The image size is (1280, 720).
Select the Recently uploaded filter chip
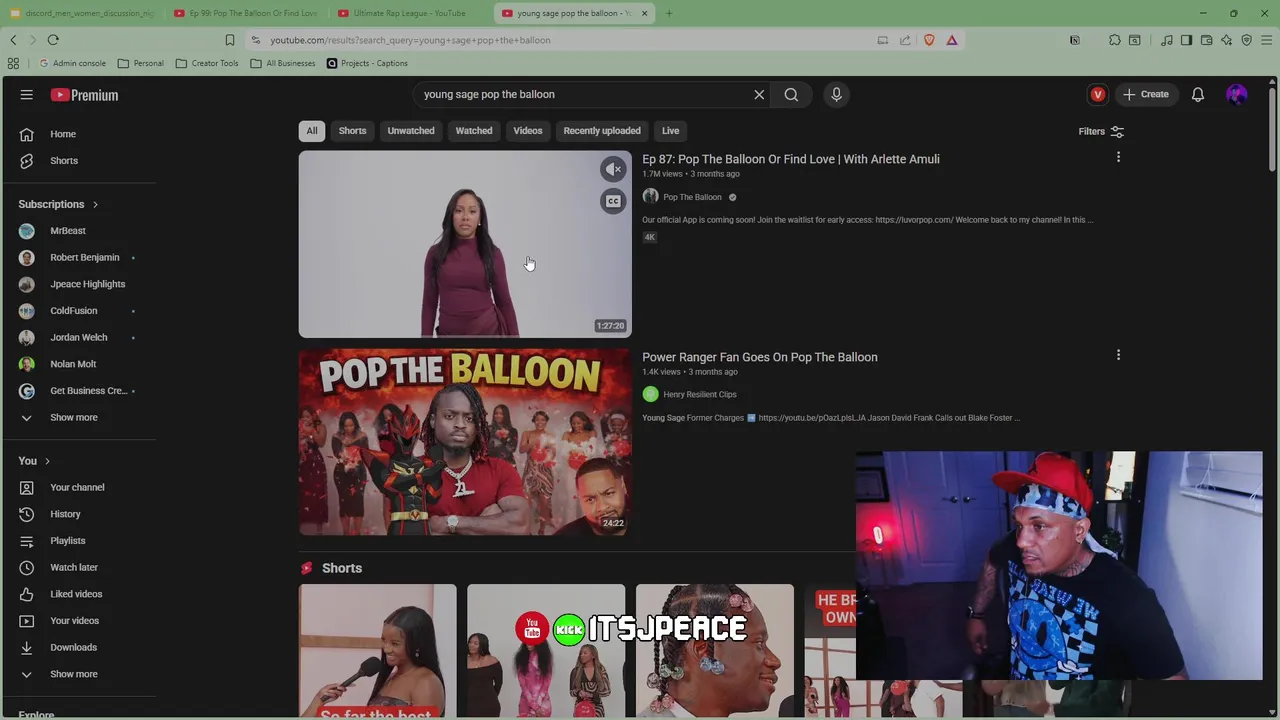click(x=602, y=131)
